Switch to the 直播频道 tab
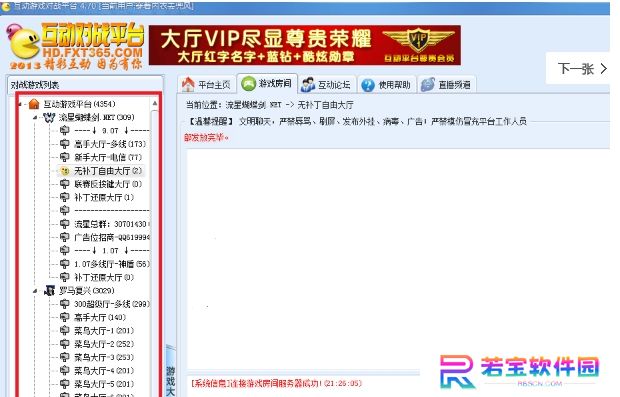This screenshot has width=620, height=397. click(x=446, y=85)
